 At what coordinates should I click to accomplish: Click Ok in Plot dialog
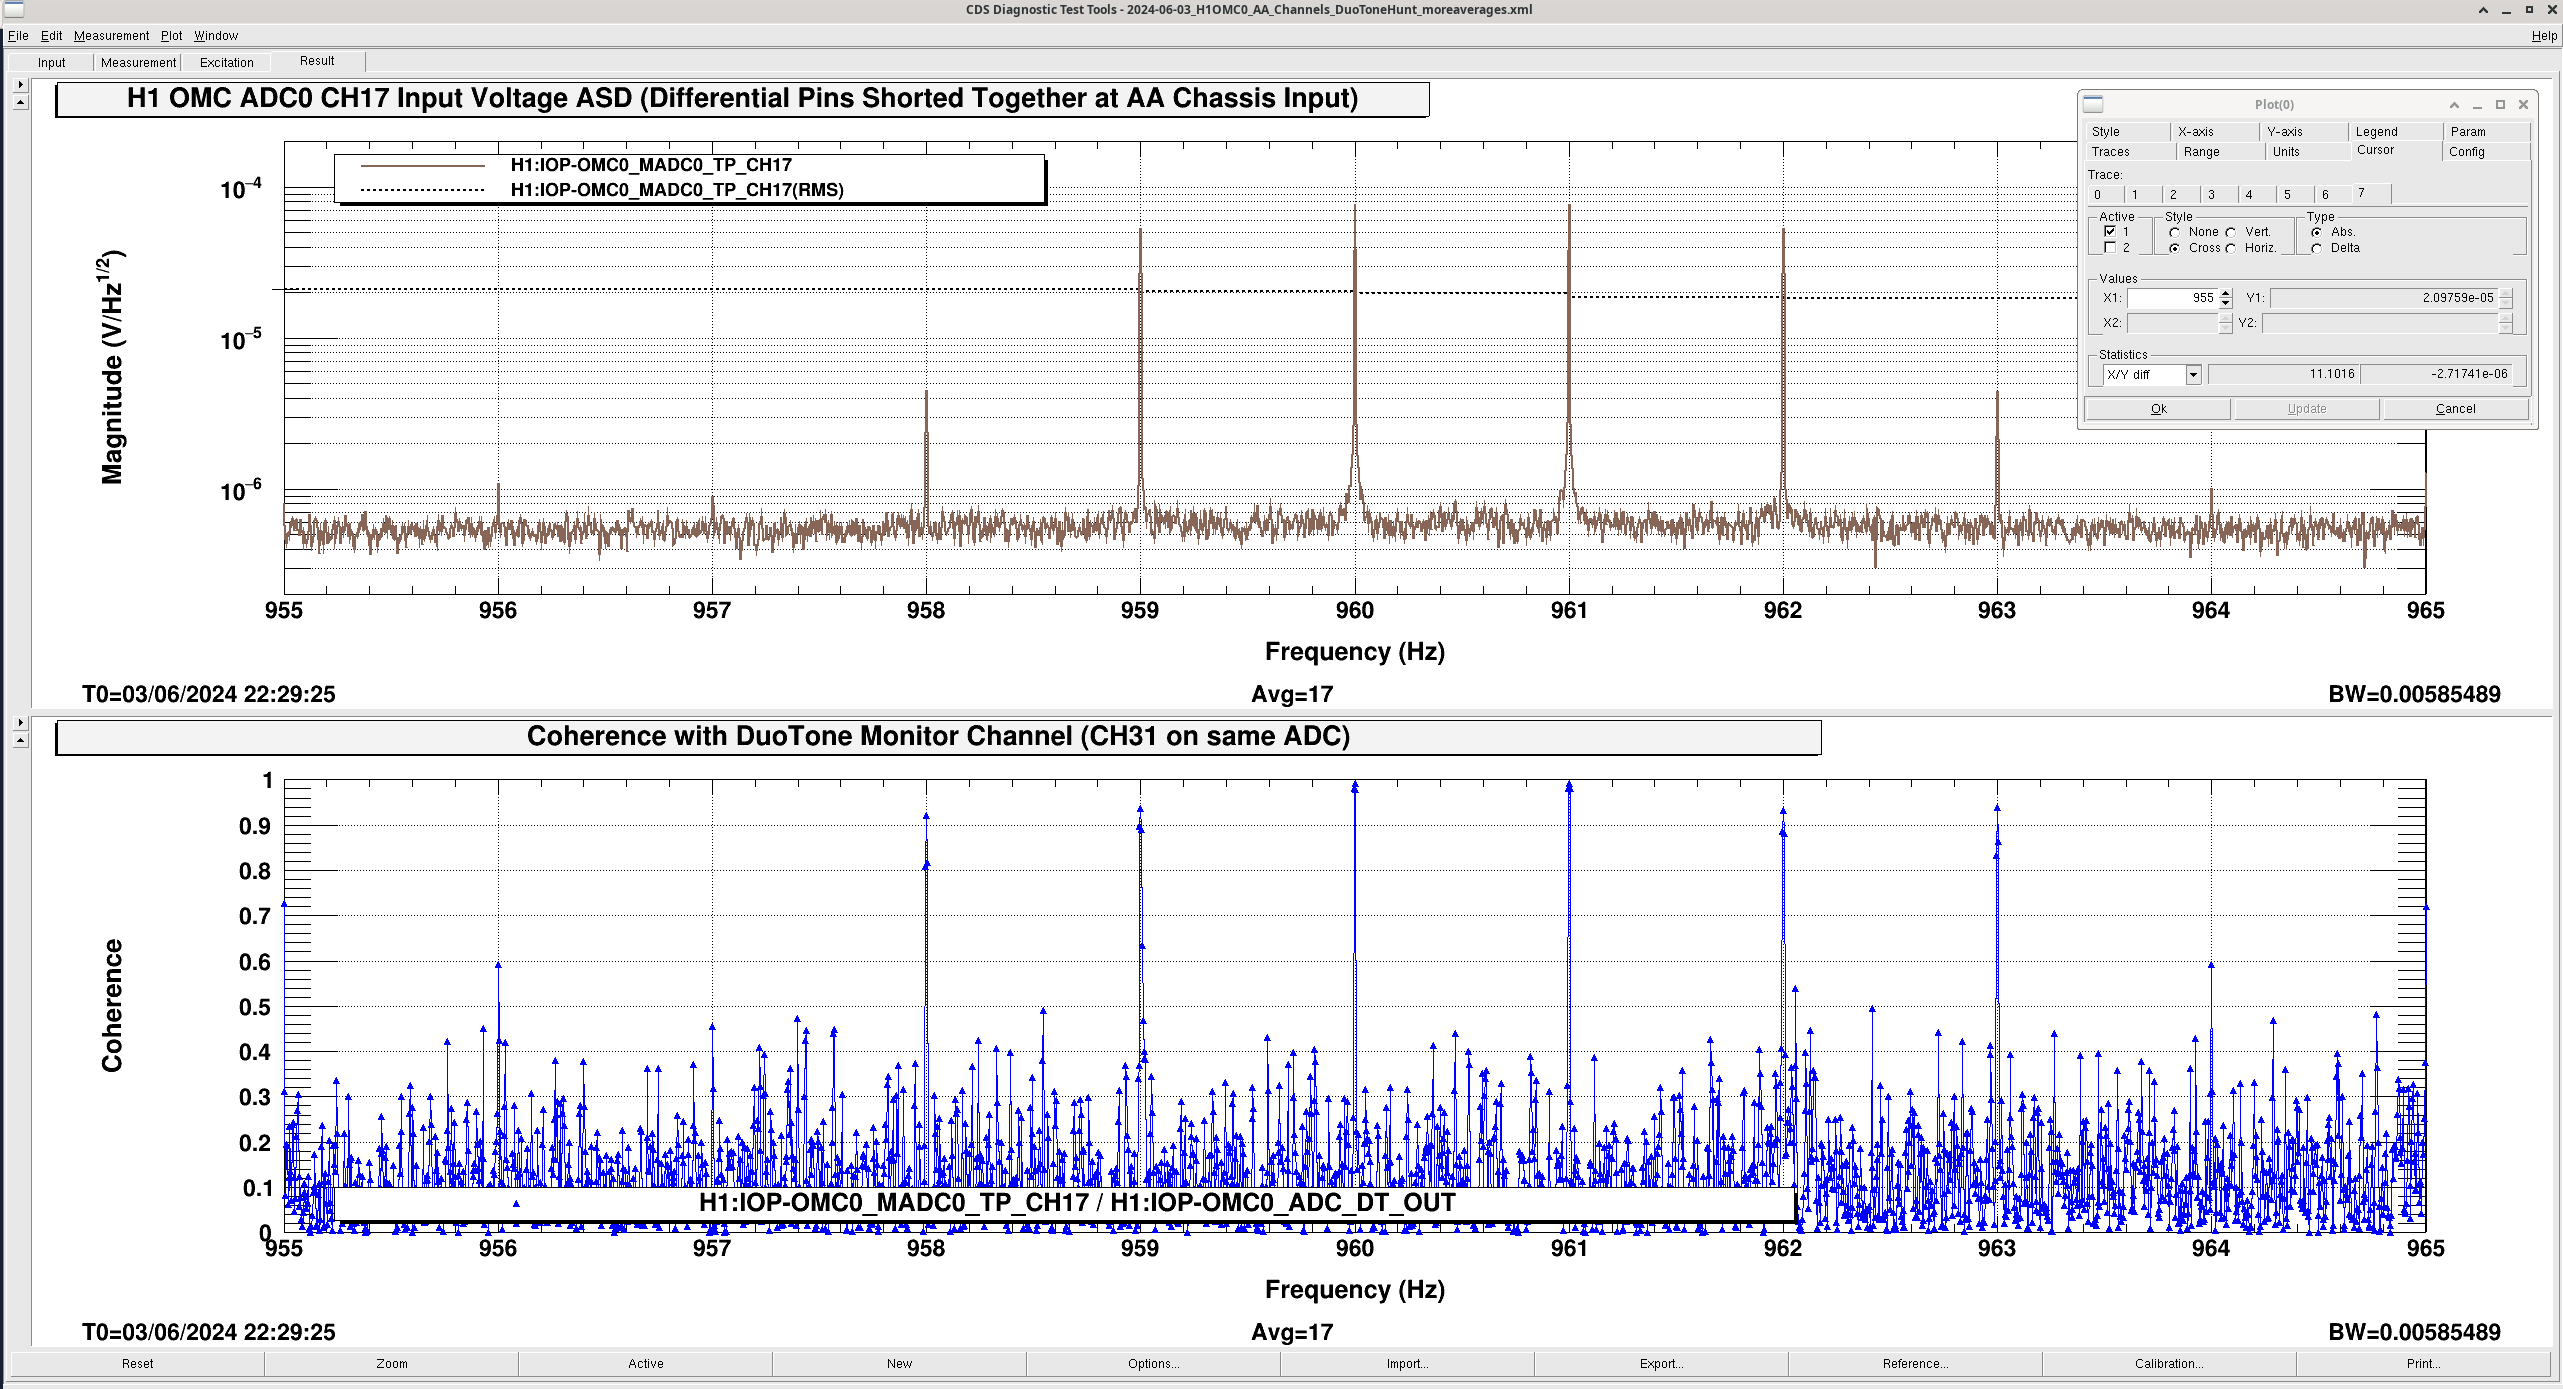coord(2158,409)
